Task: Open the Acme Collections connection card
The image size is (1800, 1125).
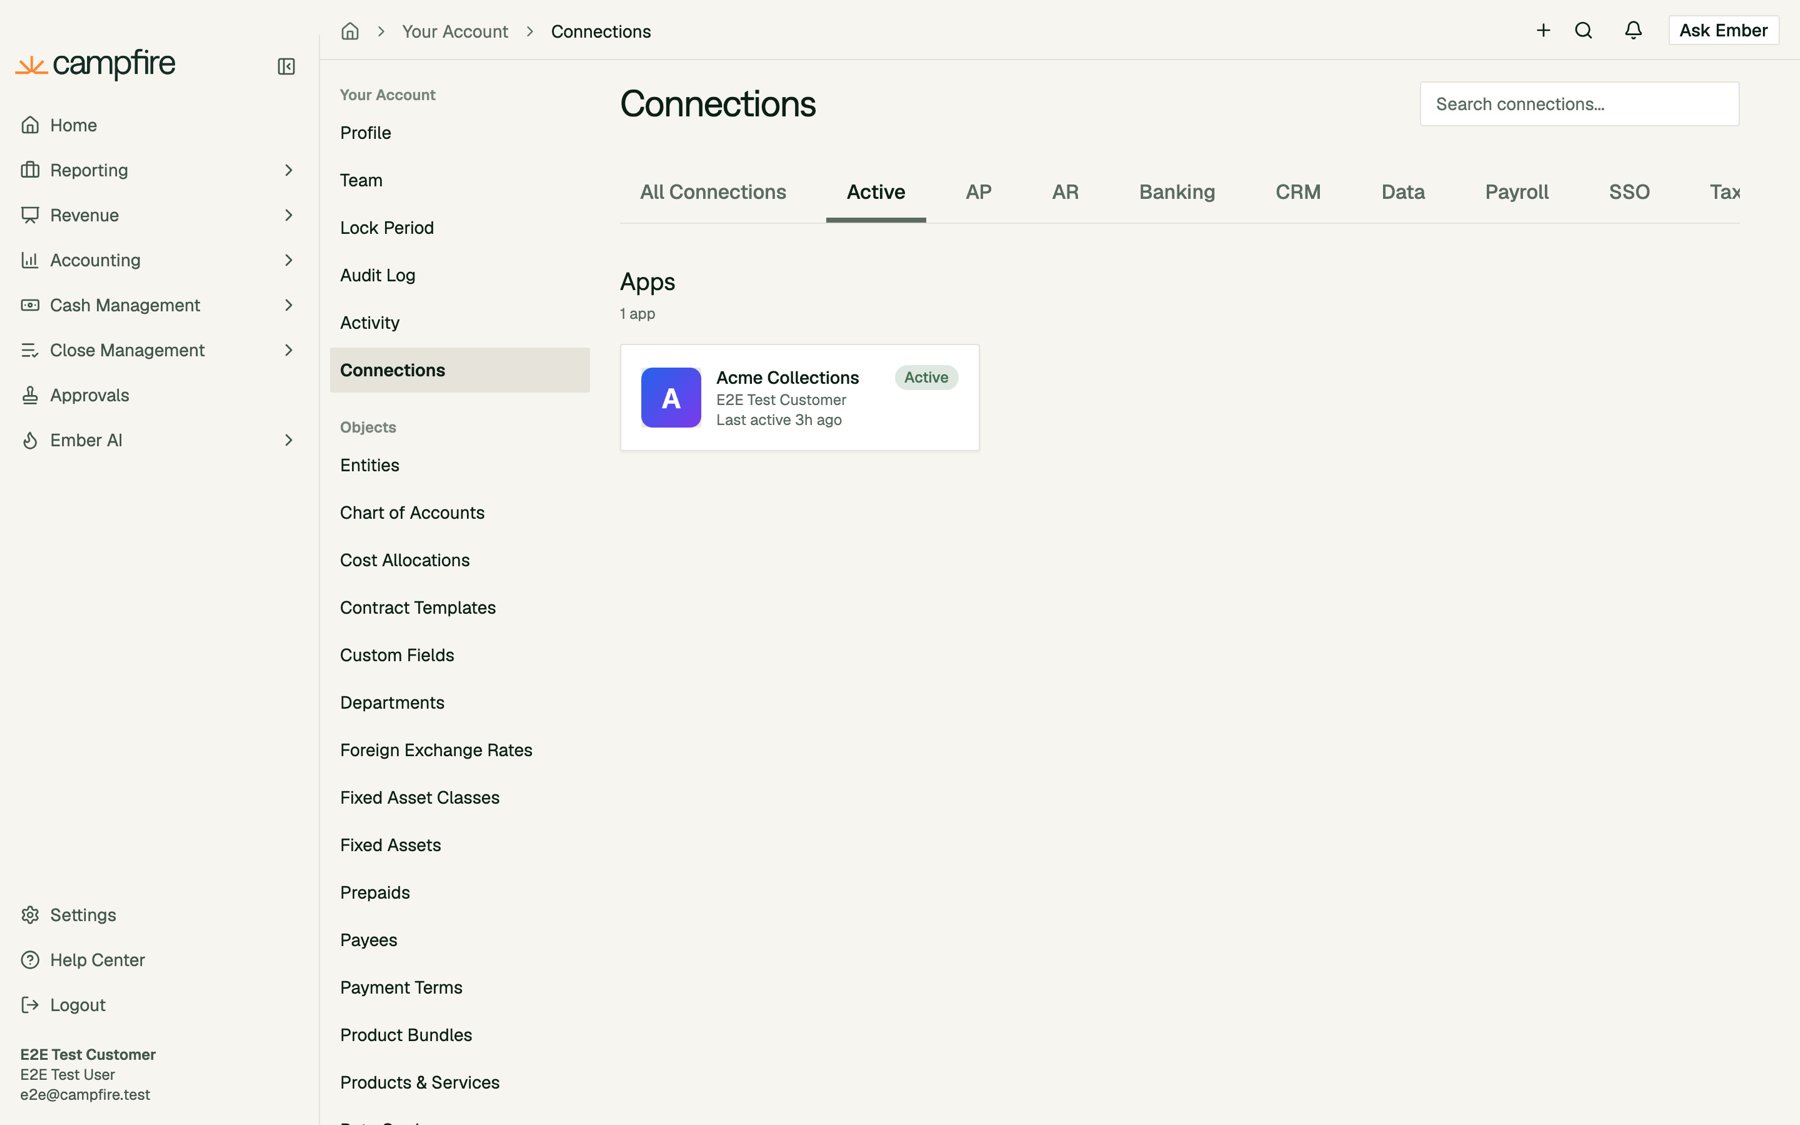Action: (800, 397)
